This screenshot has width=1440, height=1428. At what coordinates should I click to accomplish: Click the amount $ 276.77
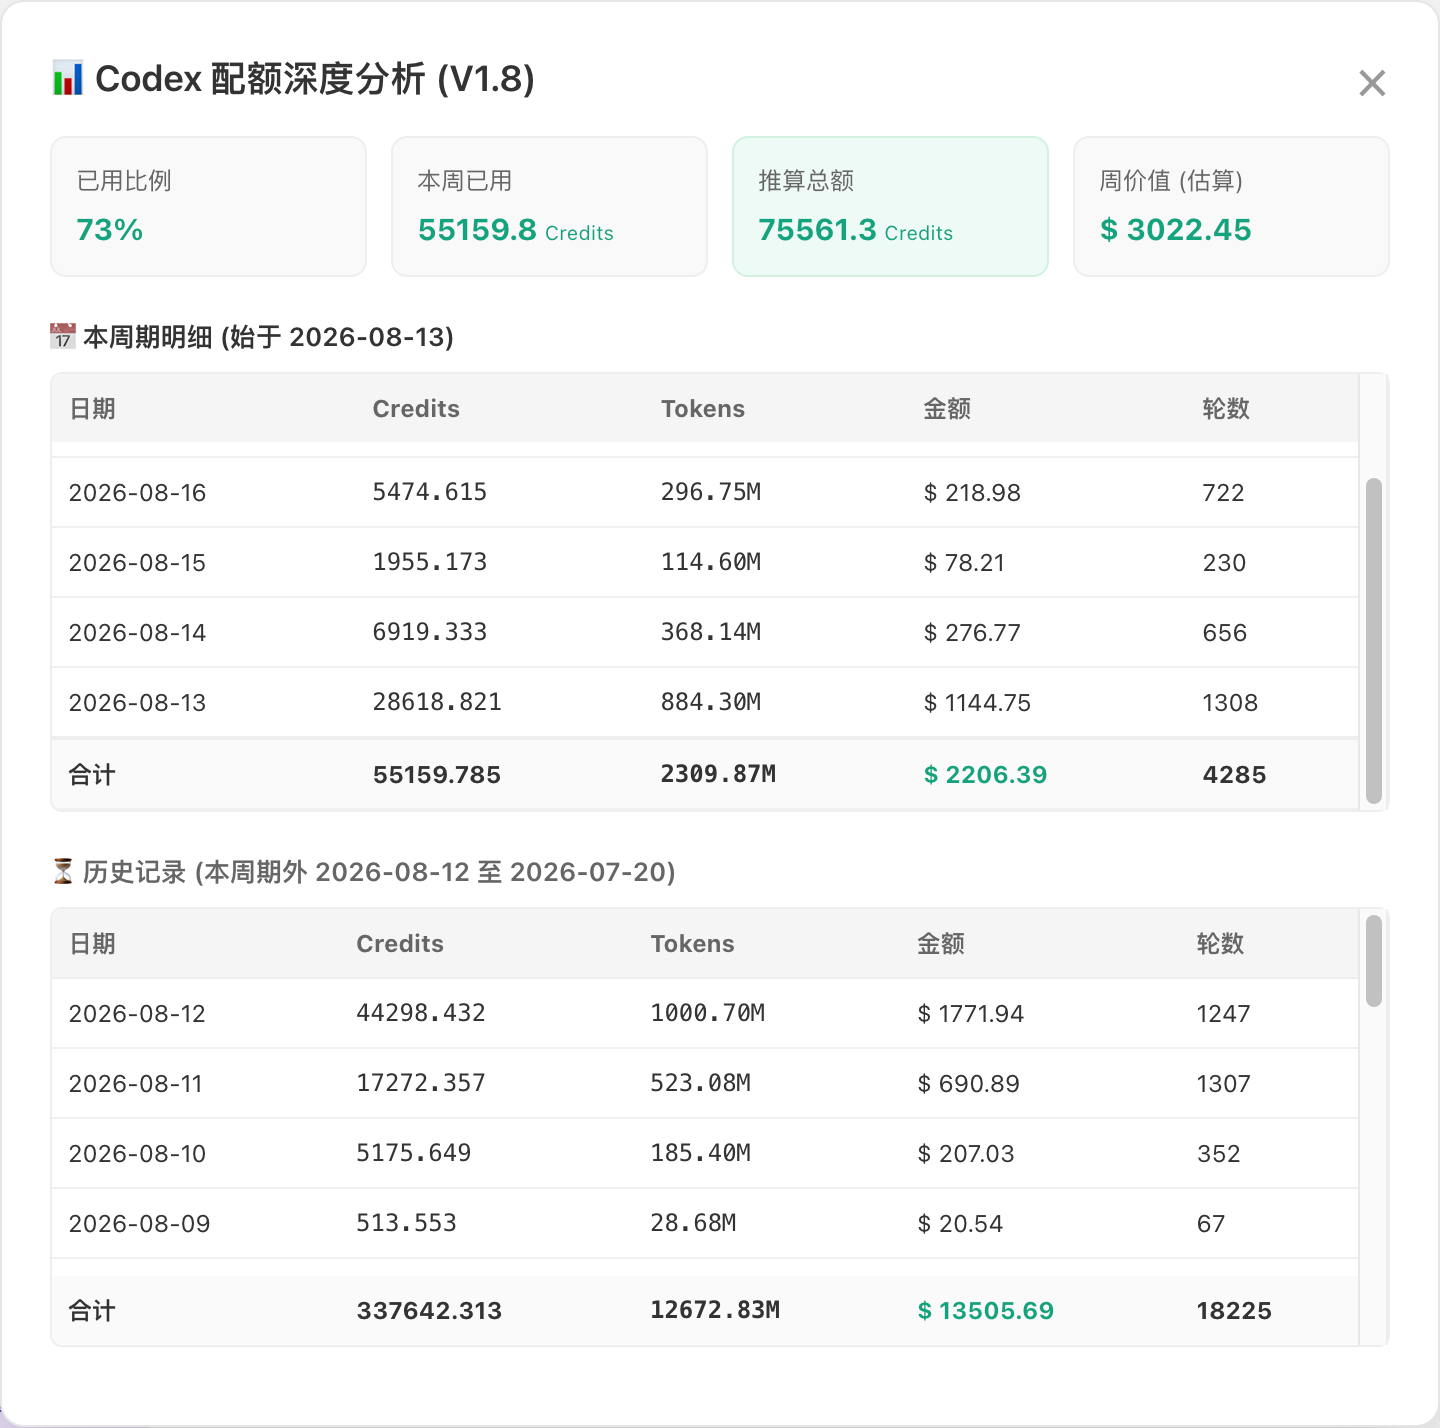pos(972,633)
